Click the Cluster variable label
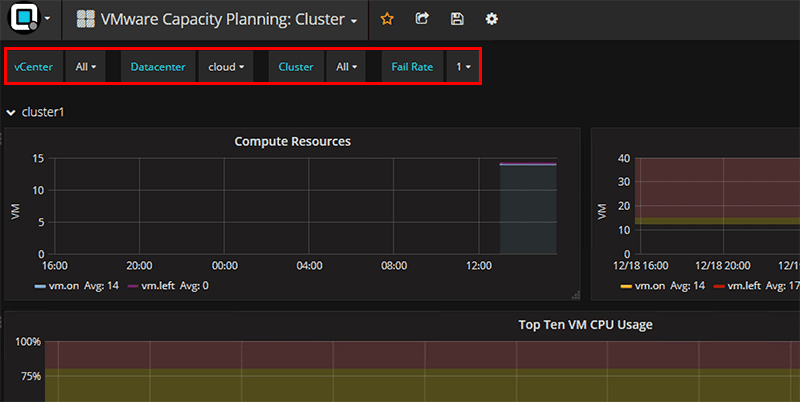Viewport: 800px width, 402px height. [x=296, y=67]
